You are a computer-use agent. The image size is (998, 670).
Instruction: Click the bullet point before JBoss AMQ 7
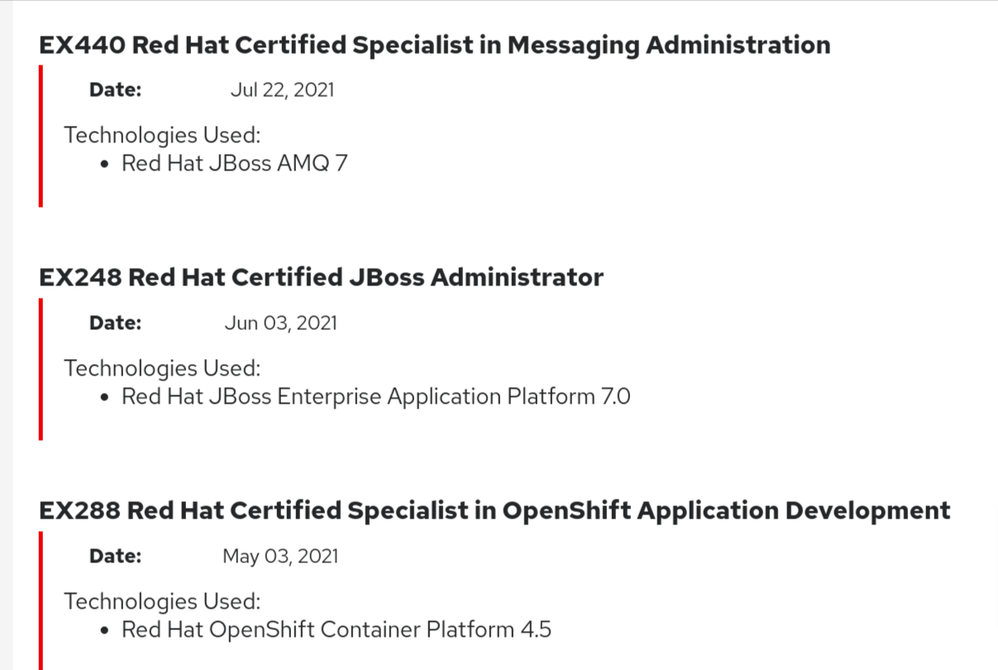point(105,164)
